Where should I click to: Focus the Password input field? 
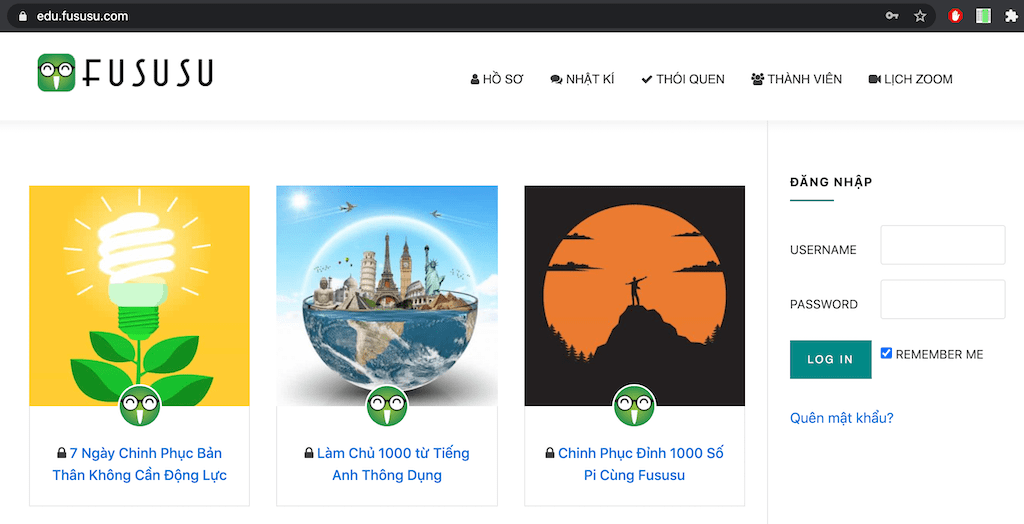(942, 299)
